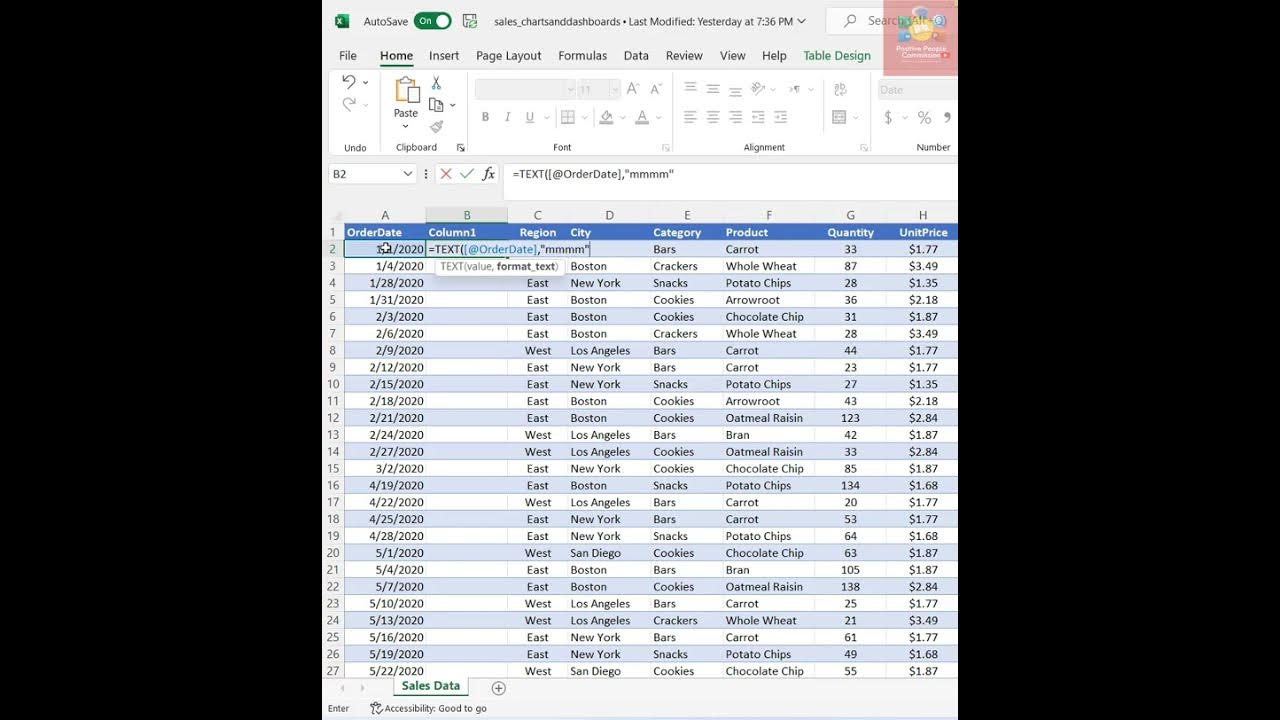This screenshot has width=1280, height=720.
Task: Click the Excel logo icon
Action: pos(342,21)
